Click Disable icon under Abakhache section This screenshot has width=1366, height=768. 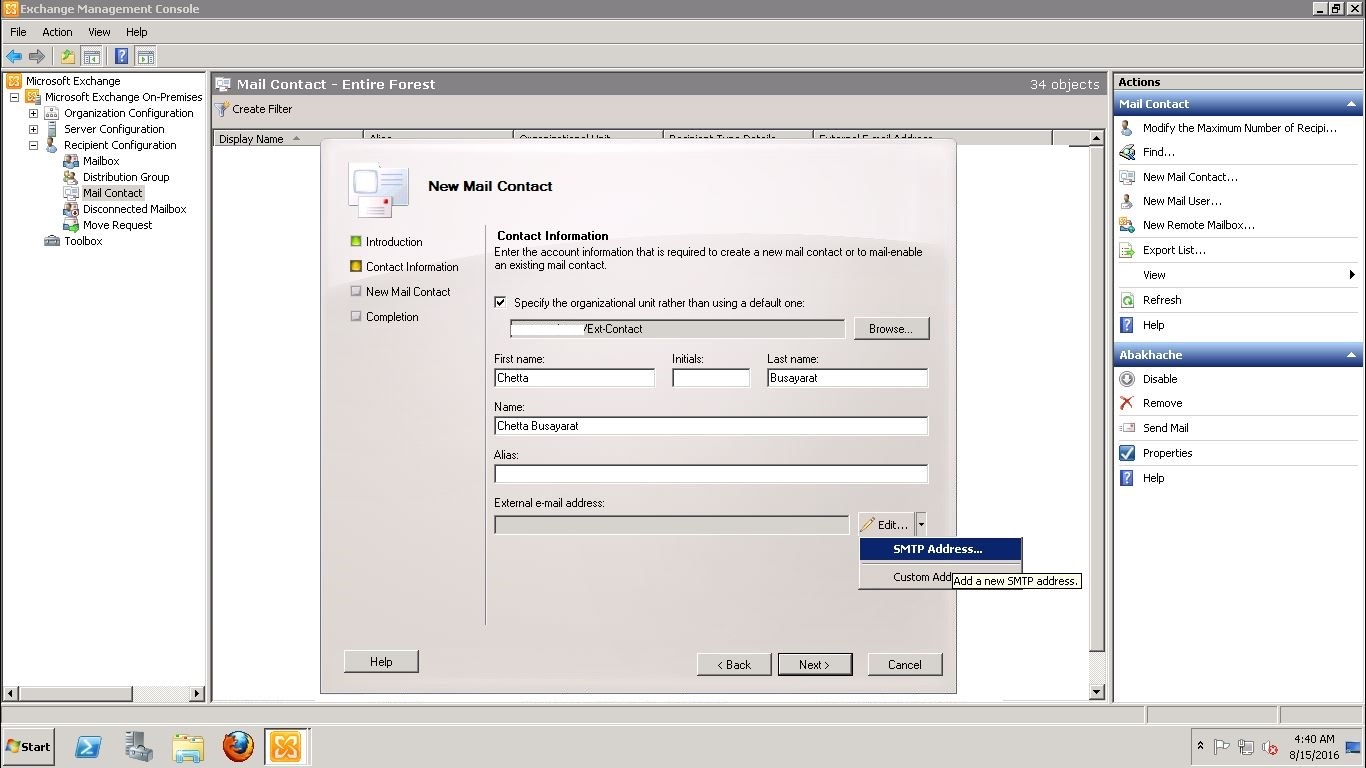click(1127, 379)
